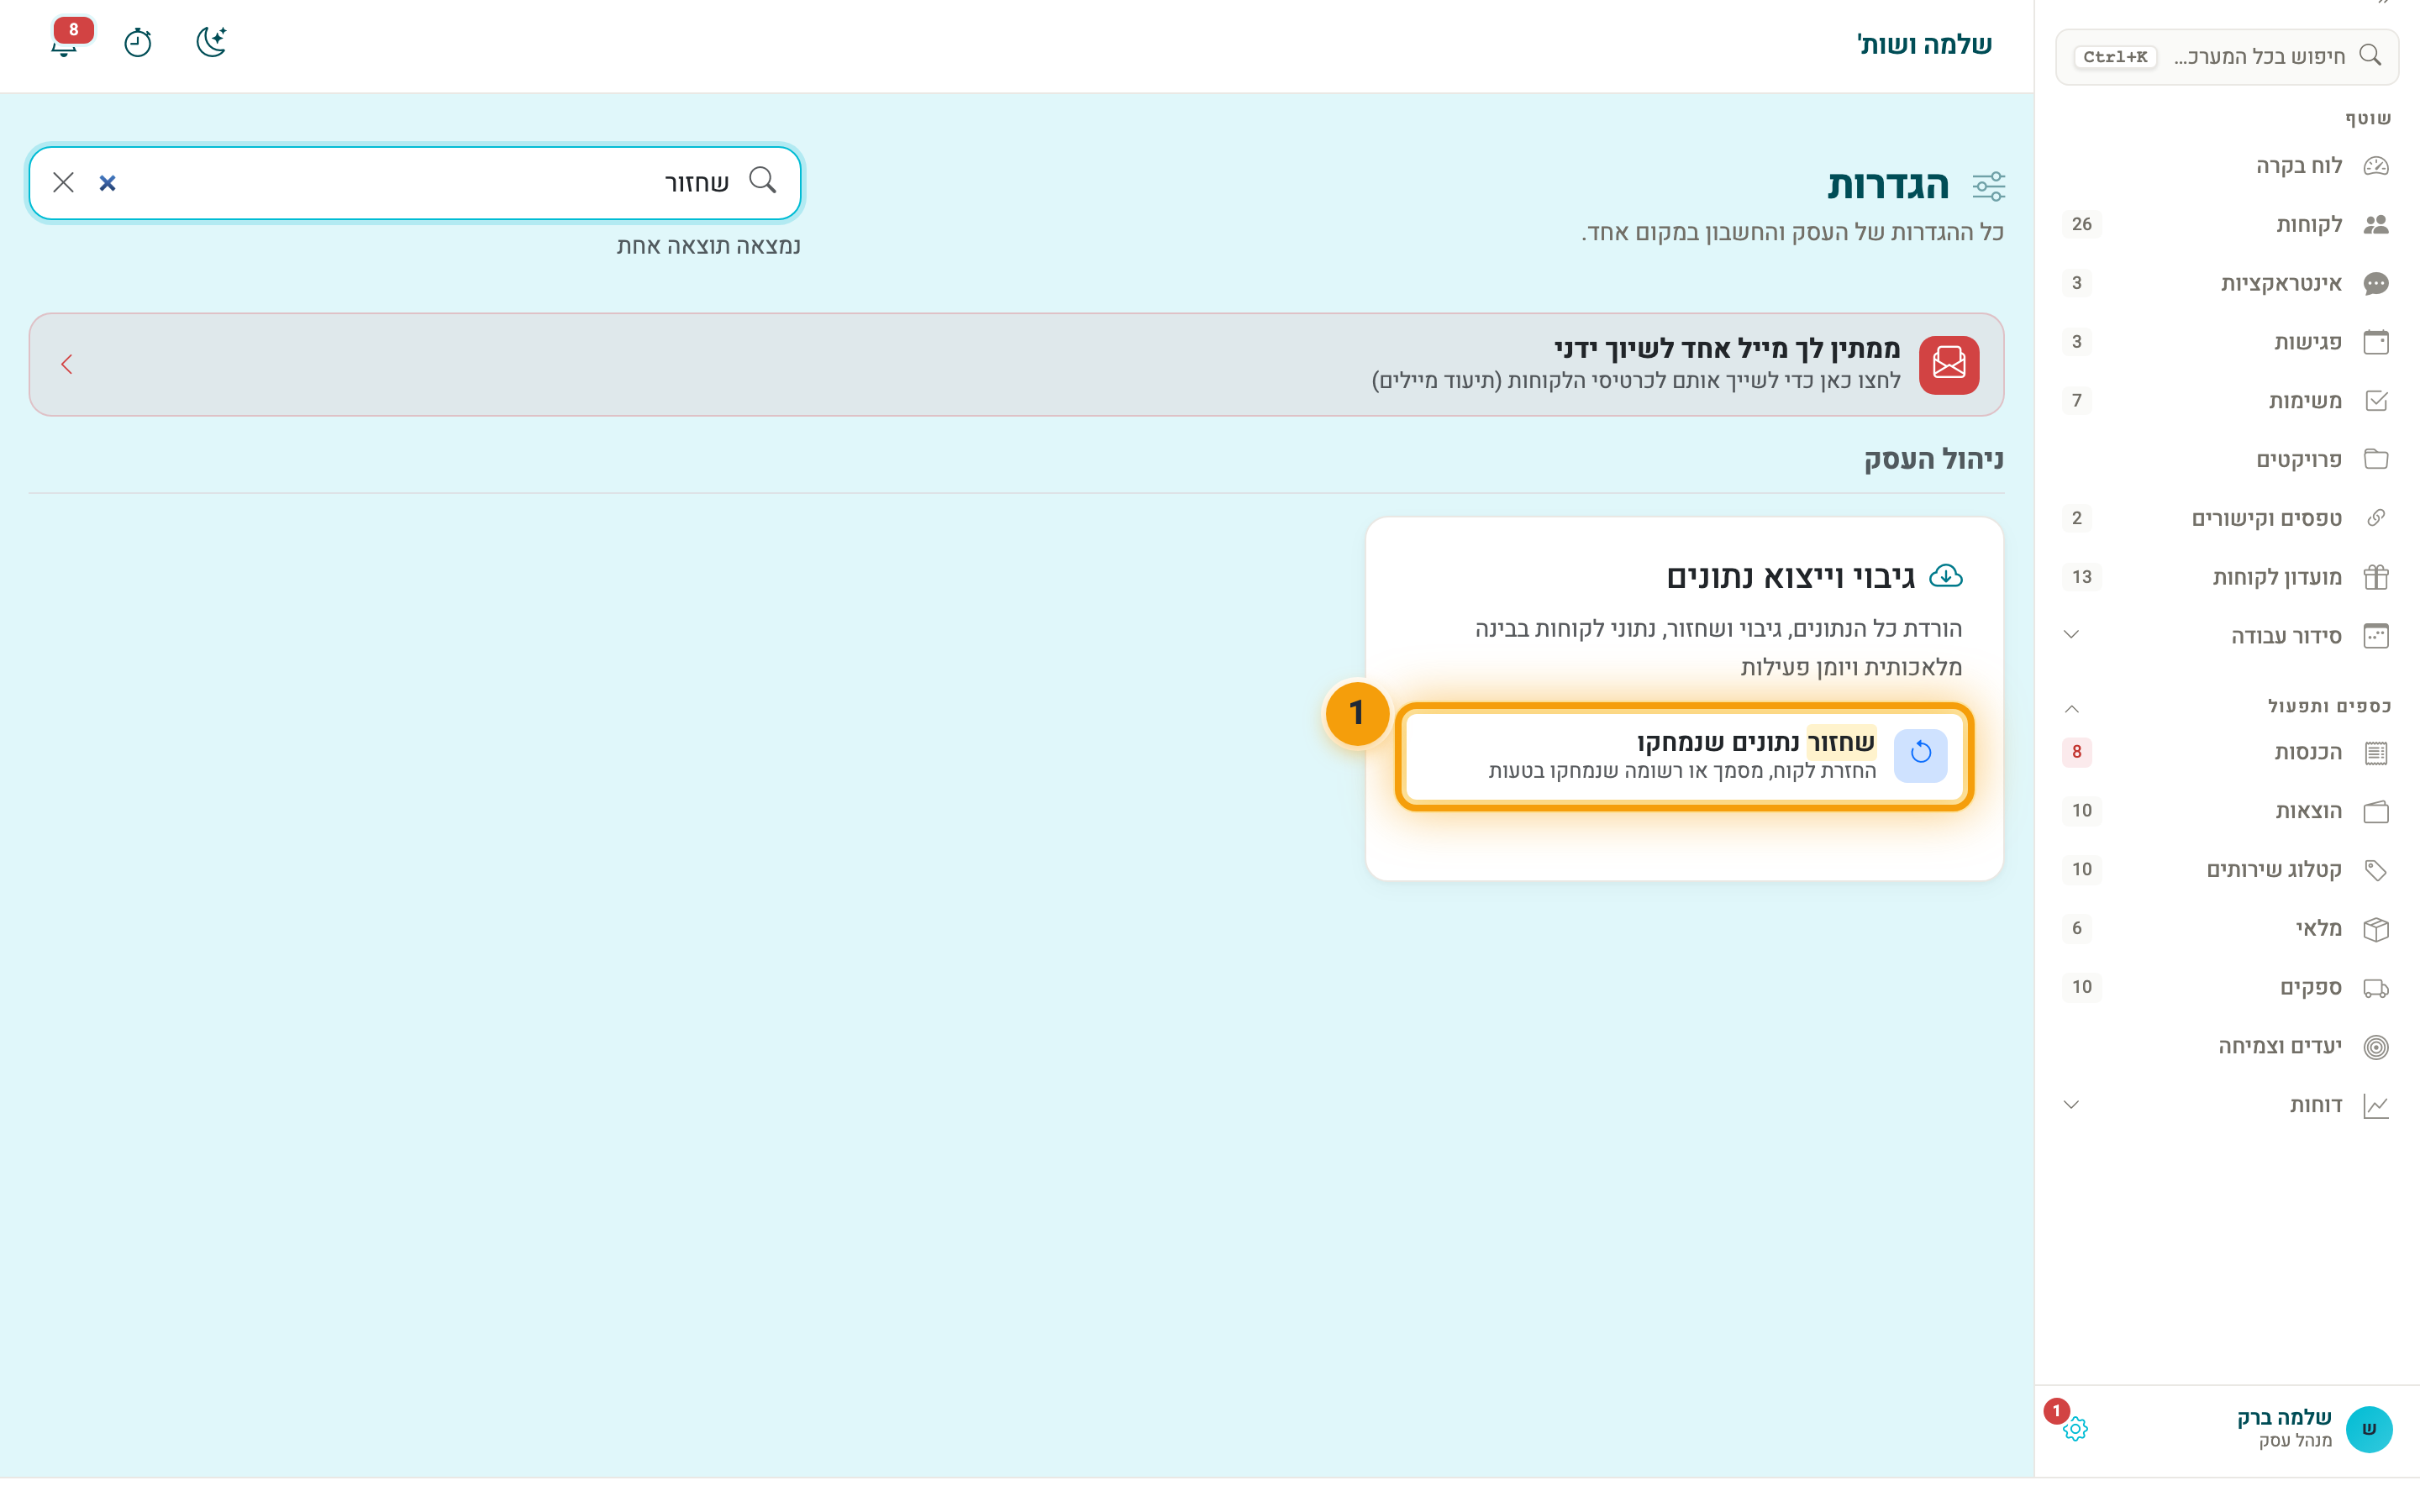Open the settings gear next to שלמה ברק
The width and height of the screenshot is (2420, 1512).
tap(2075, 1429)
